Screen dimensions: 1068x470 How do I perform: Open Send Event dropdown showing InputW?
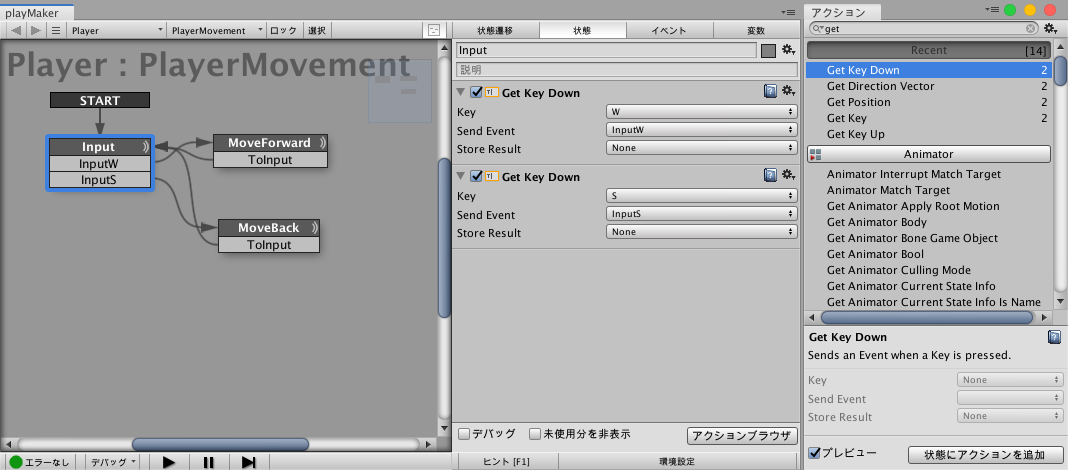pyautogui.click(x=702, y=129)
